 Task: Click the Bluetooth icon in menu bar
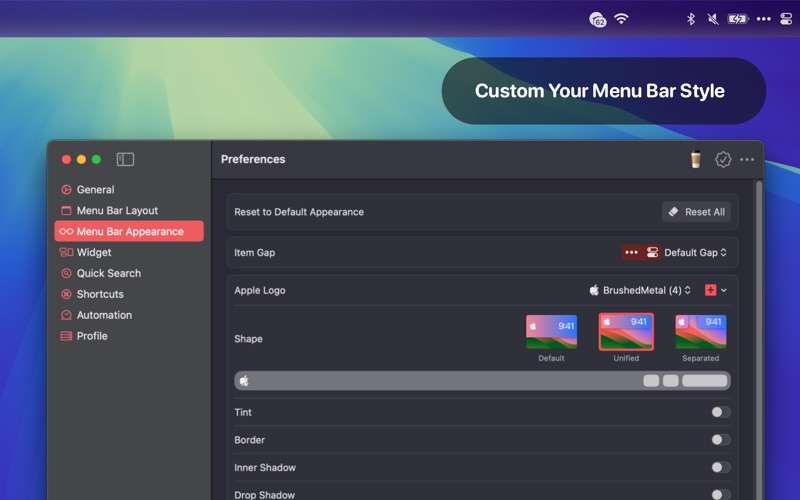[690, 19]
